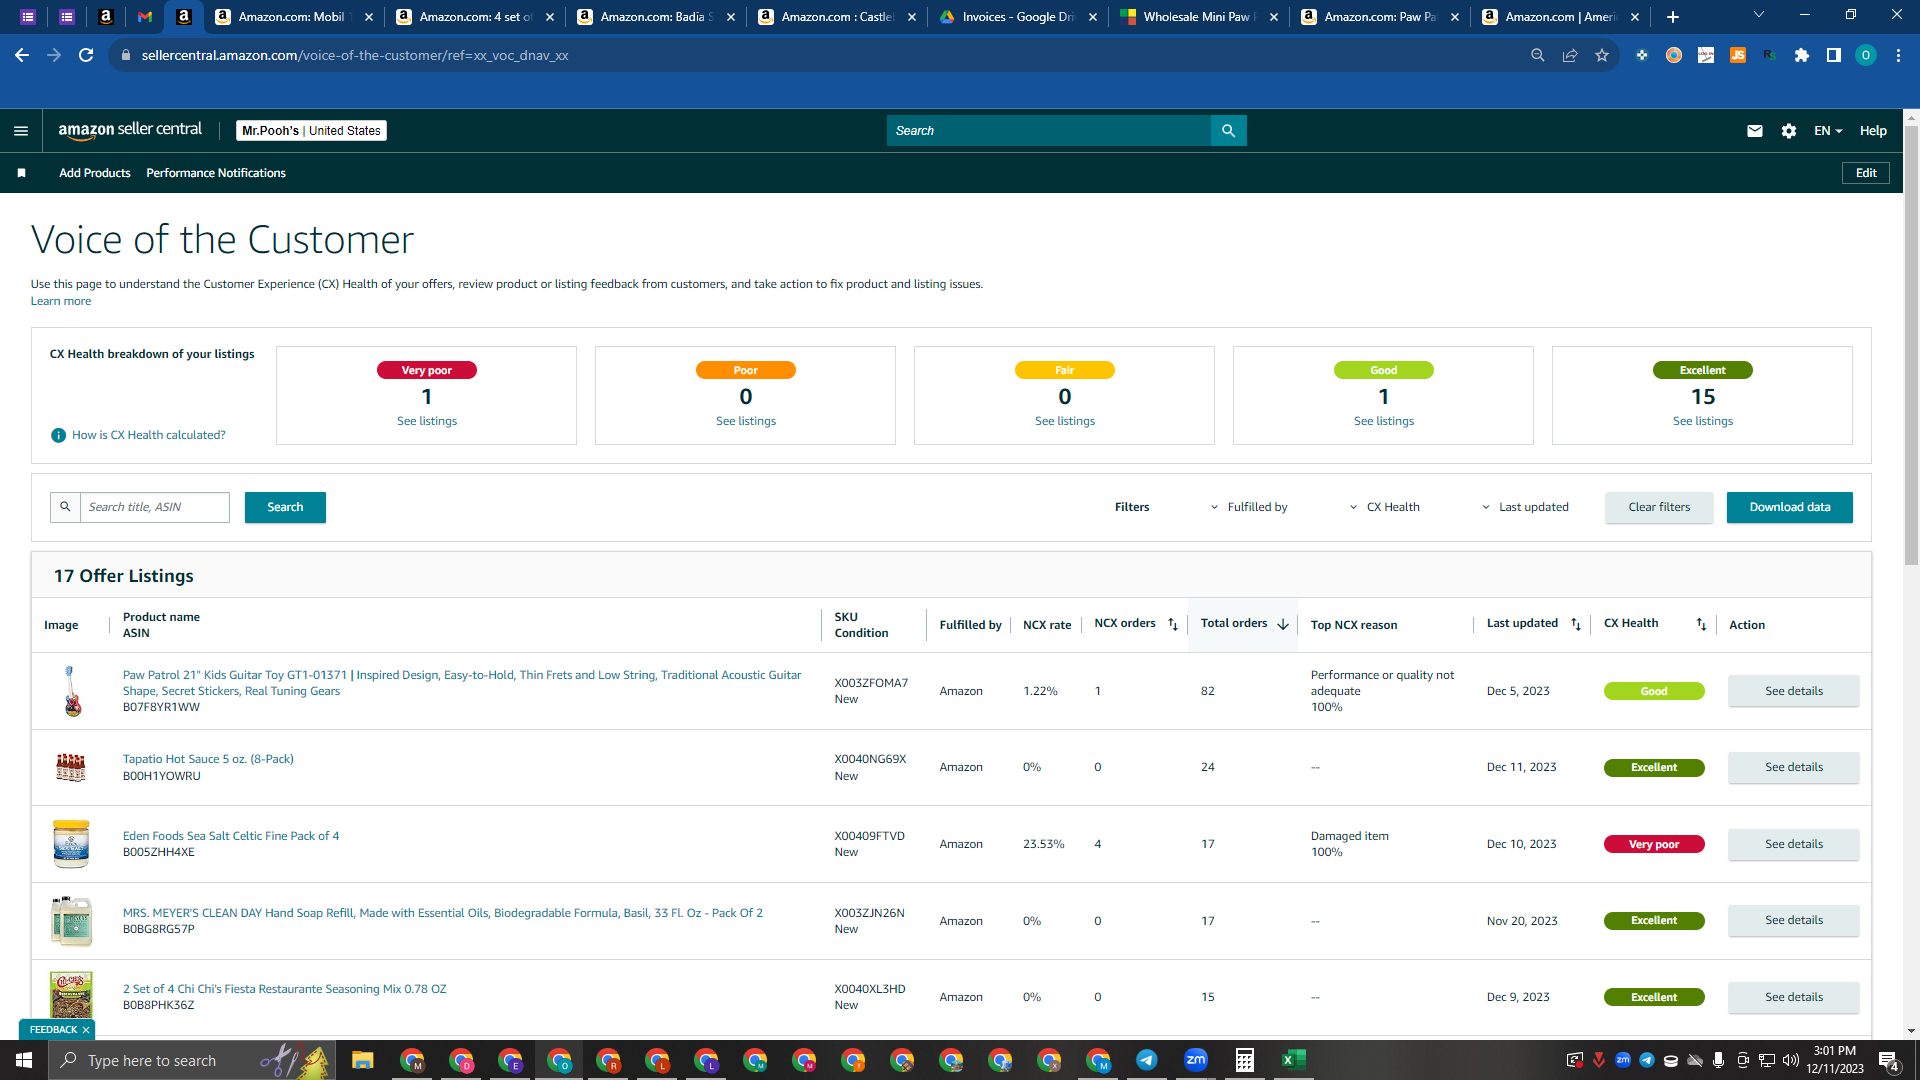This screenshot has height=1080, width=1920.
Task: Open Zoom from the taskbar
Action: point(1196,1060)
